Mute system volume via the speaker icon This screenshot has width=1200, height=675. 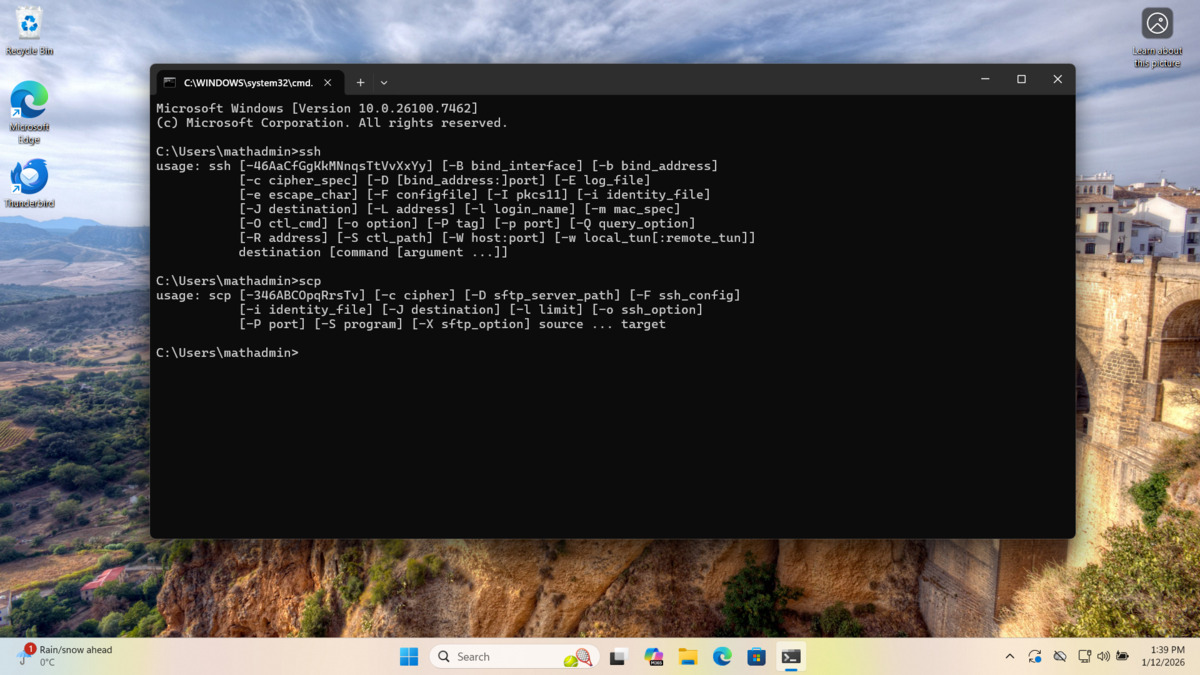(x=1104, y=657)
